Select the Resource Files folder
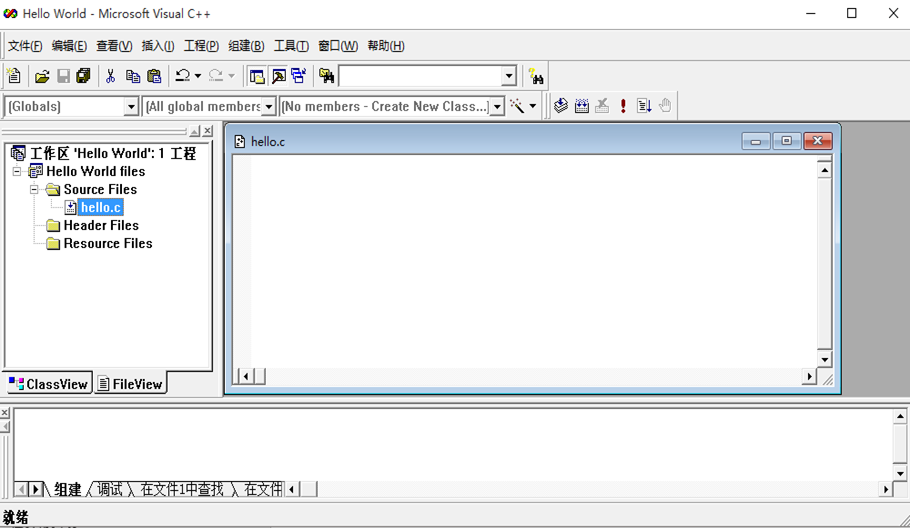The height and width of the screenshot is (528, 910). pyautogui.click(x=108, y=243)
